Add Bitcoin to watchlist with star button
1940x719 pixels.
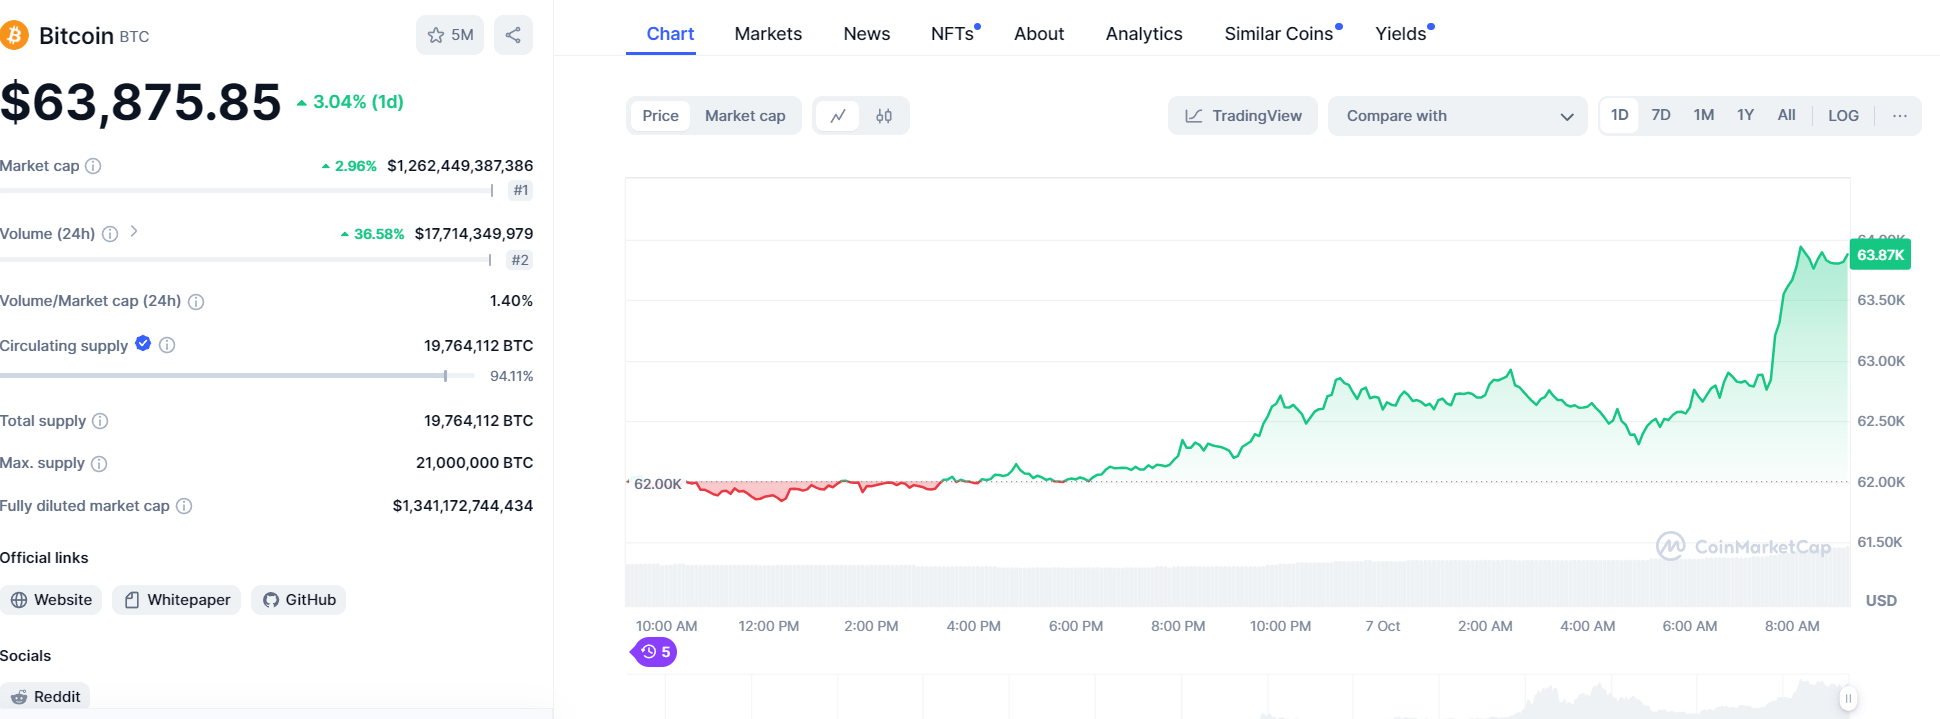coord(450,35)
